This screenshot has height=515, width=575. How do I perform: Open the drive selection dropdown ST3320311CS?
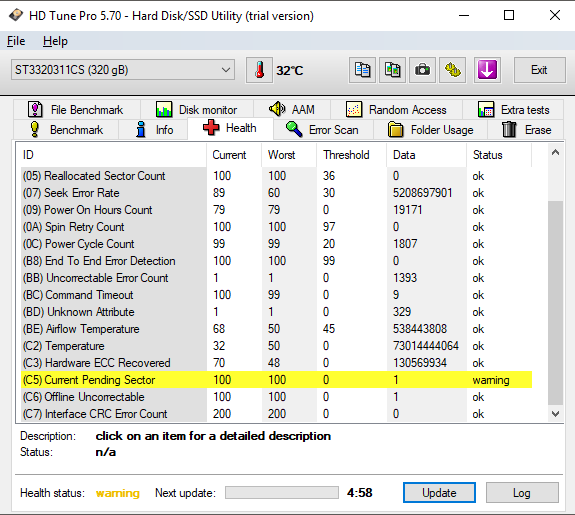[x=123, y=70]
